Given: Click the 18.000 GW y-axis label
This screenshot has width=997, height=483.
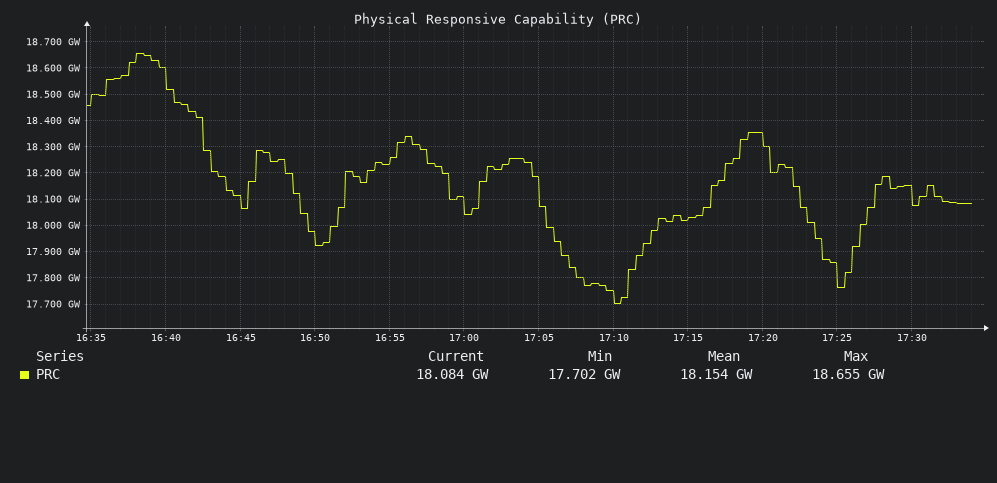Looking at the screenshot, I should click(x=53, y=226).
